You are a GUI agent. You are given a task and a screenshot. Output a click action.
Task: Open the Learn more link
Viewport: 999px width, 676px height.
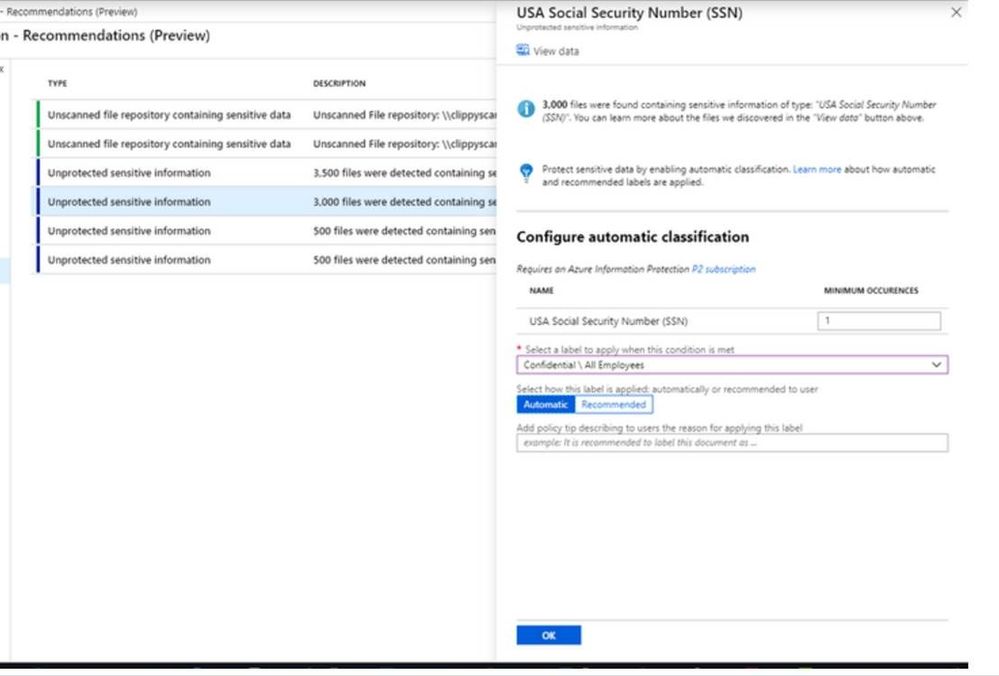point(817,170)
